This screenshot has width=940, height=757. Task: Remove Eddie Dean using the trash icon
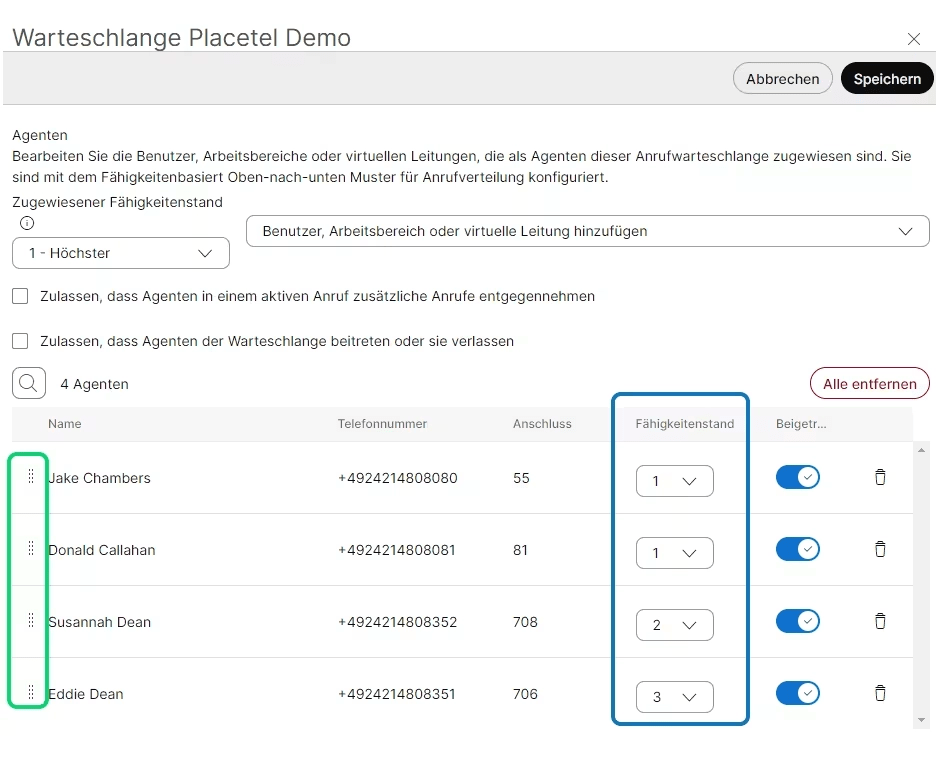880,693
